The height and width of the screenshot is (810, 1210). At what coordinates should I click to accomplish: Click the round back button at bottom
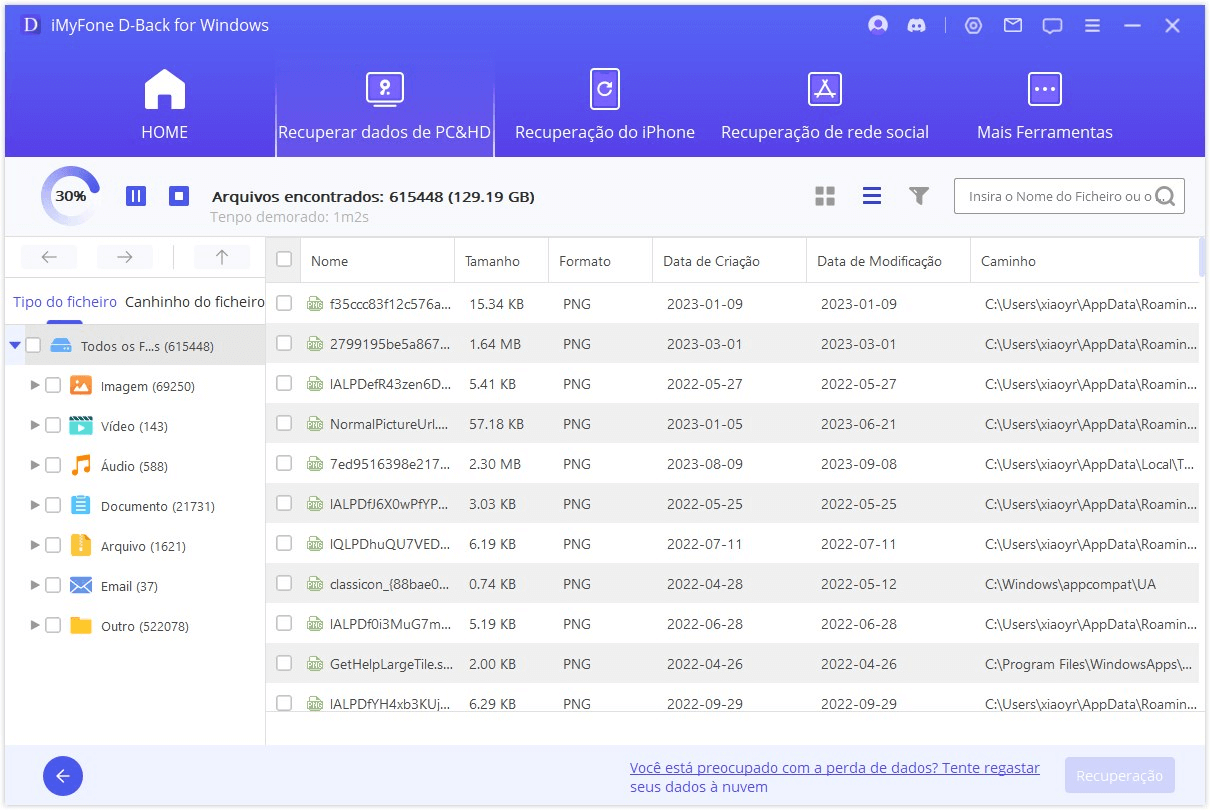tap(63, 776)
